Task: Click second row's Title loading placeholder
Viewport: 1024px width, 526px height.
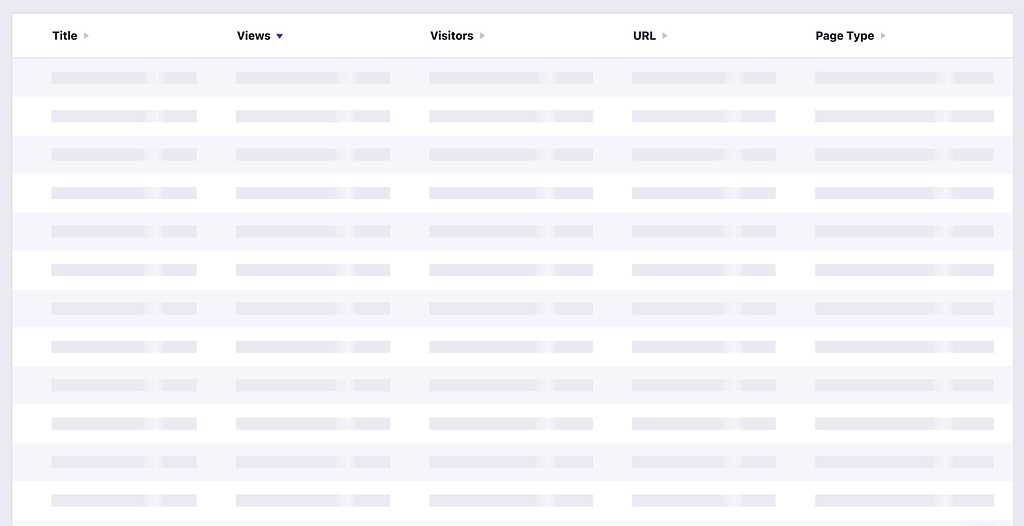Action: point(124,116)
